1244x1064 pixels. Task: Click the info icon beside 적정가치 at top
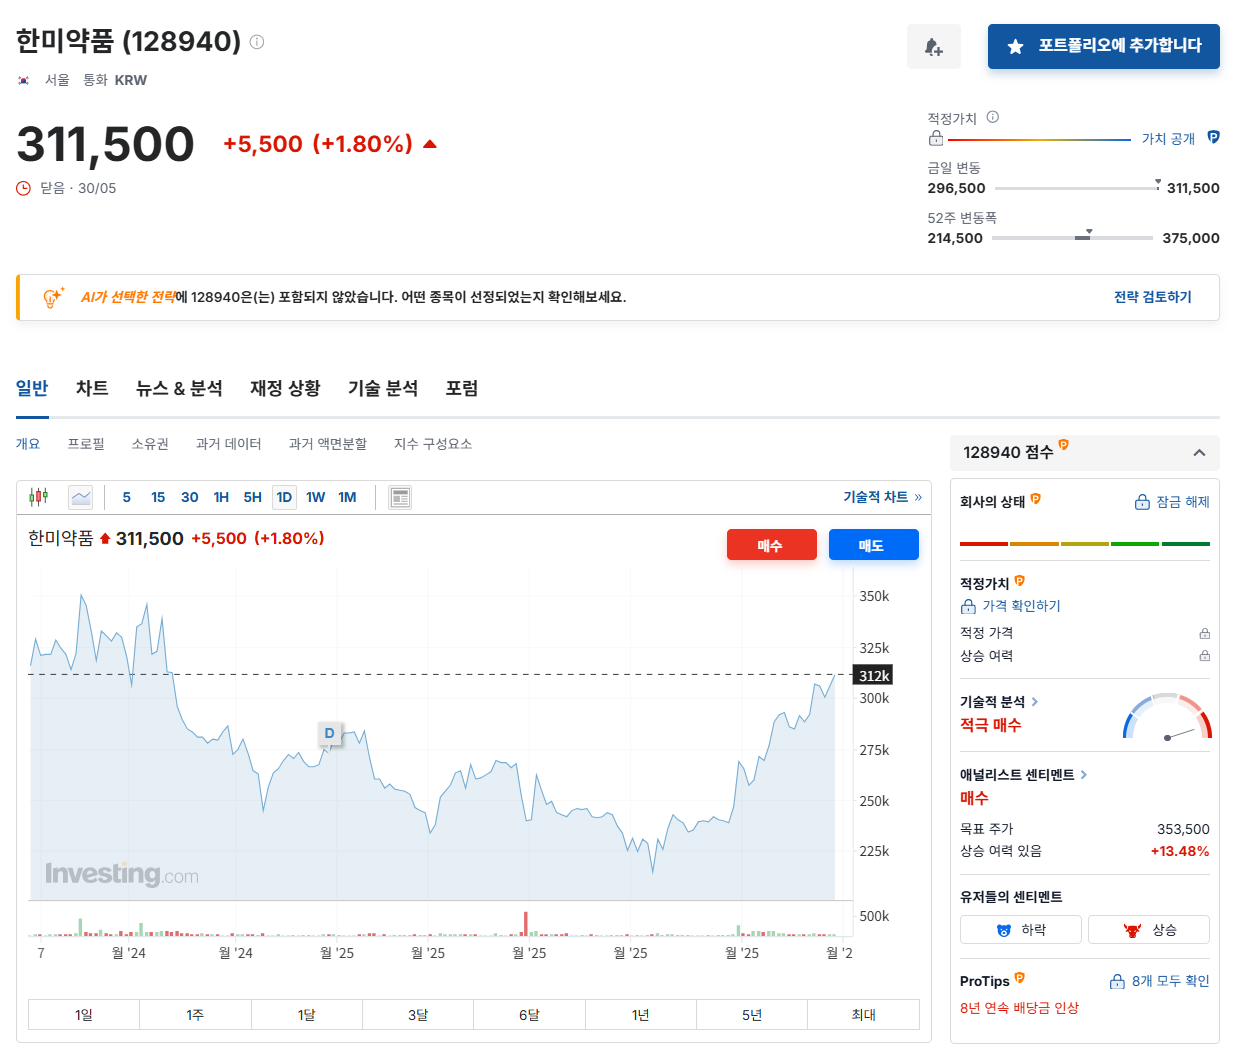993,117
